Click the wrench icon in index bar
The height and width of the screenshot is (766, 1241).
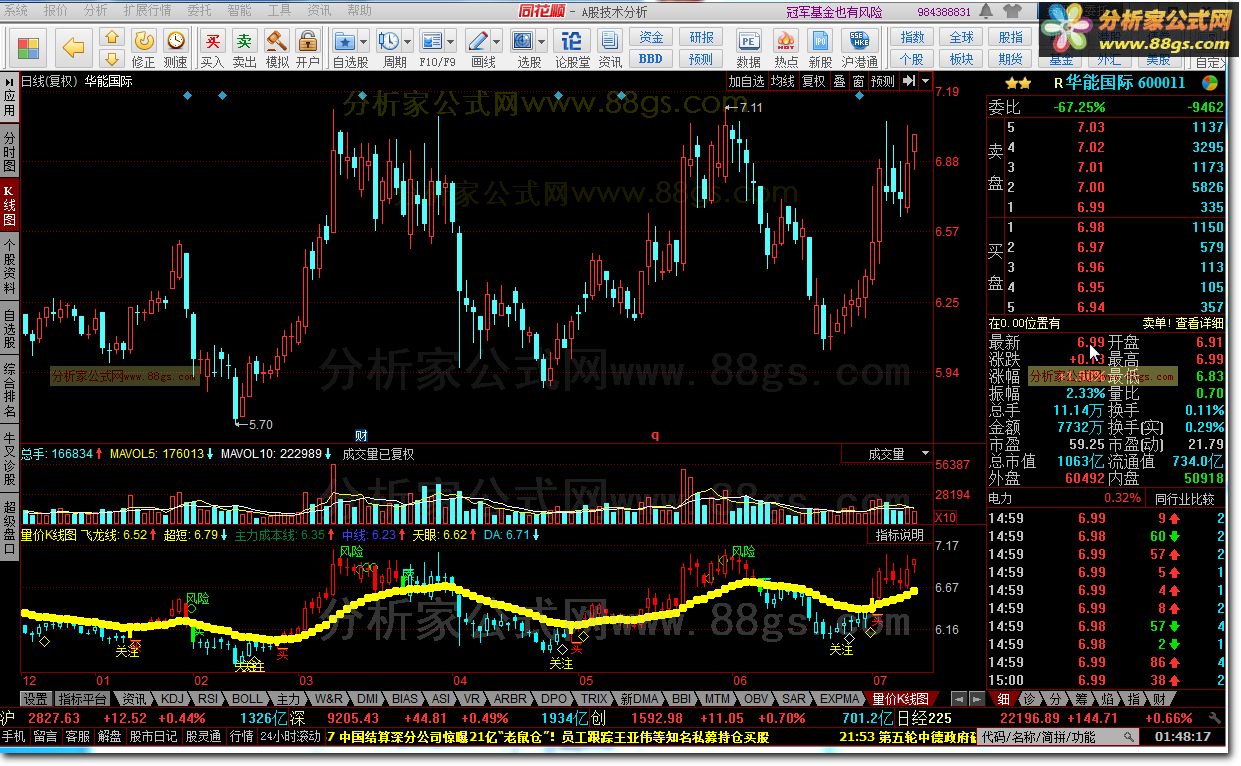1213,717
